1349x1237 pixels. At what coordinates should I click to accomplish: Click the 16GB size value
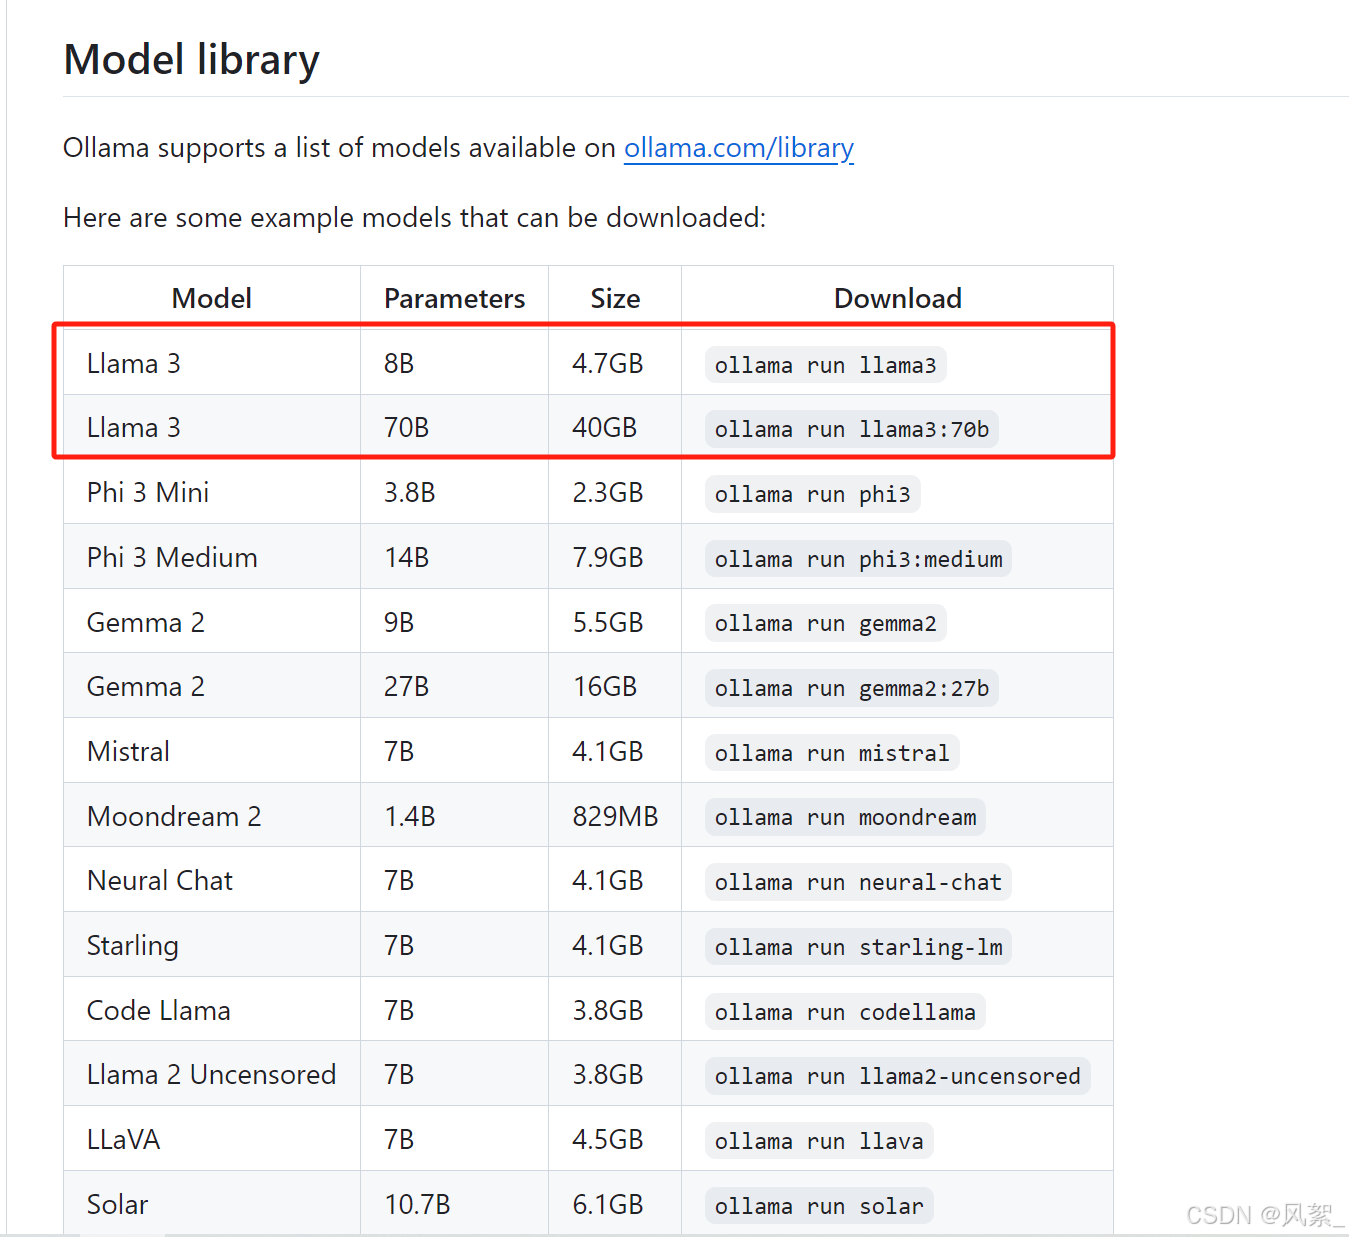604,686
